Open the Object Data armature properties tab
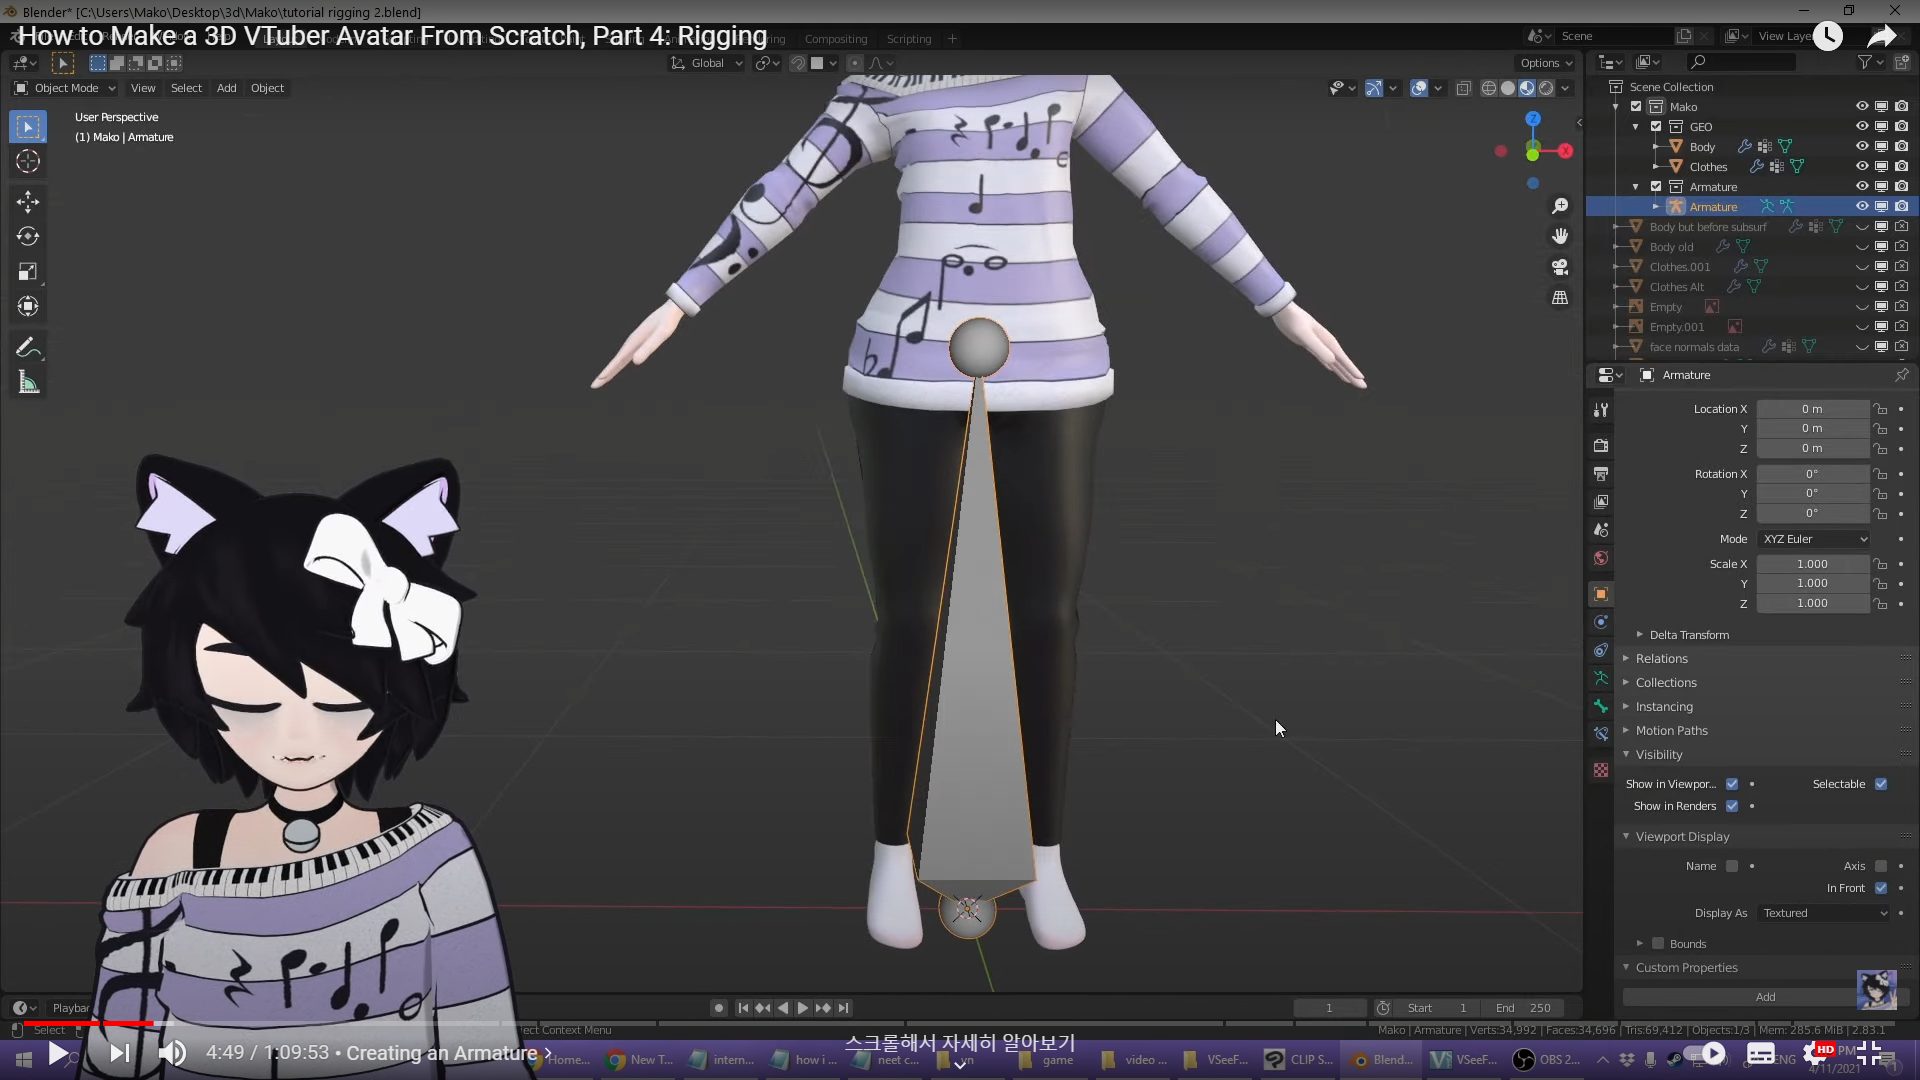 1601,678
